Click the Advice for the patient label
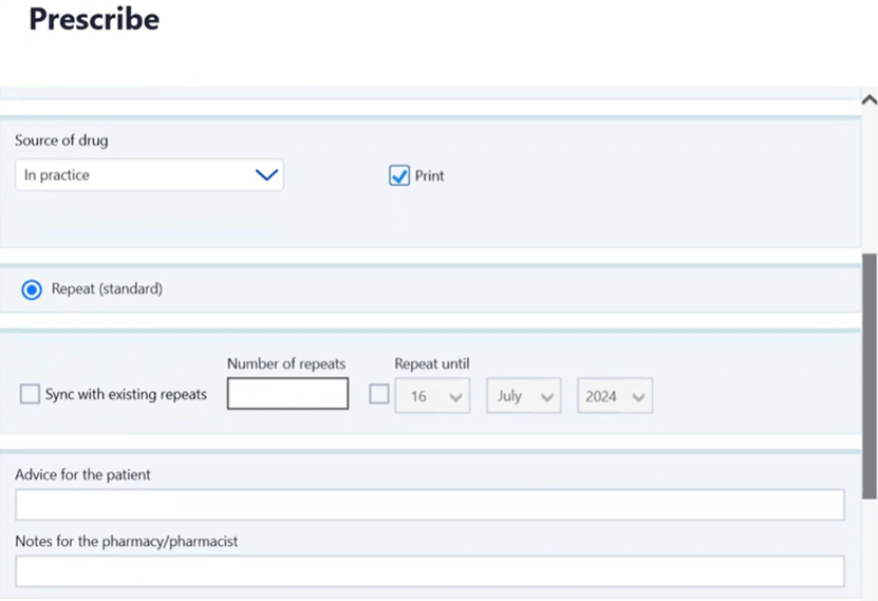Image resolution: width=878 pixels, height=601 pixels. pos(83,474)
